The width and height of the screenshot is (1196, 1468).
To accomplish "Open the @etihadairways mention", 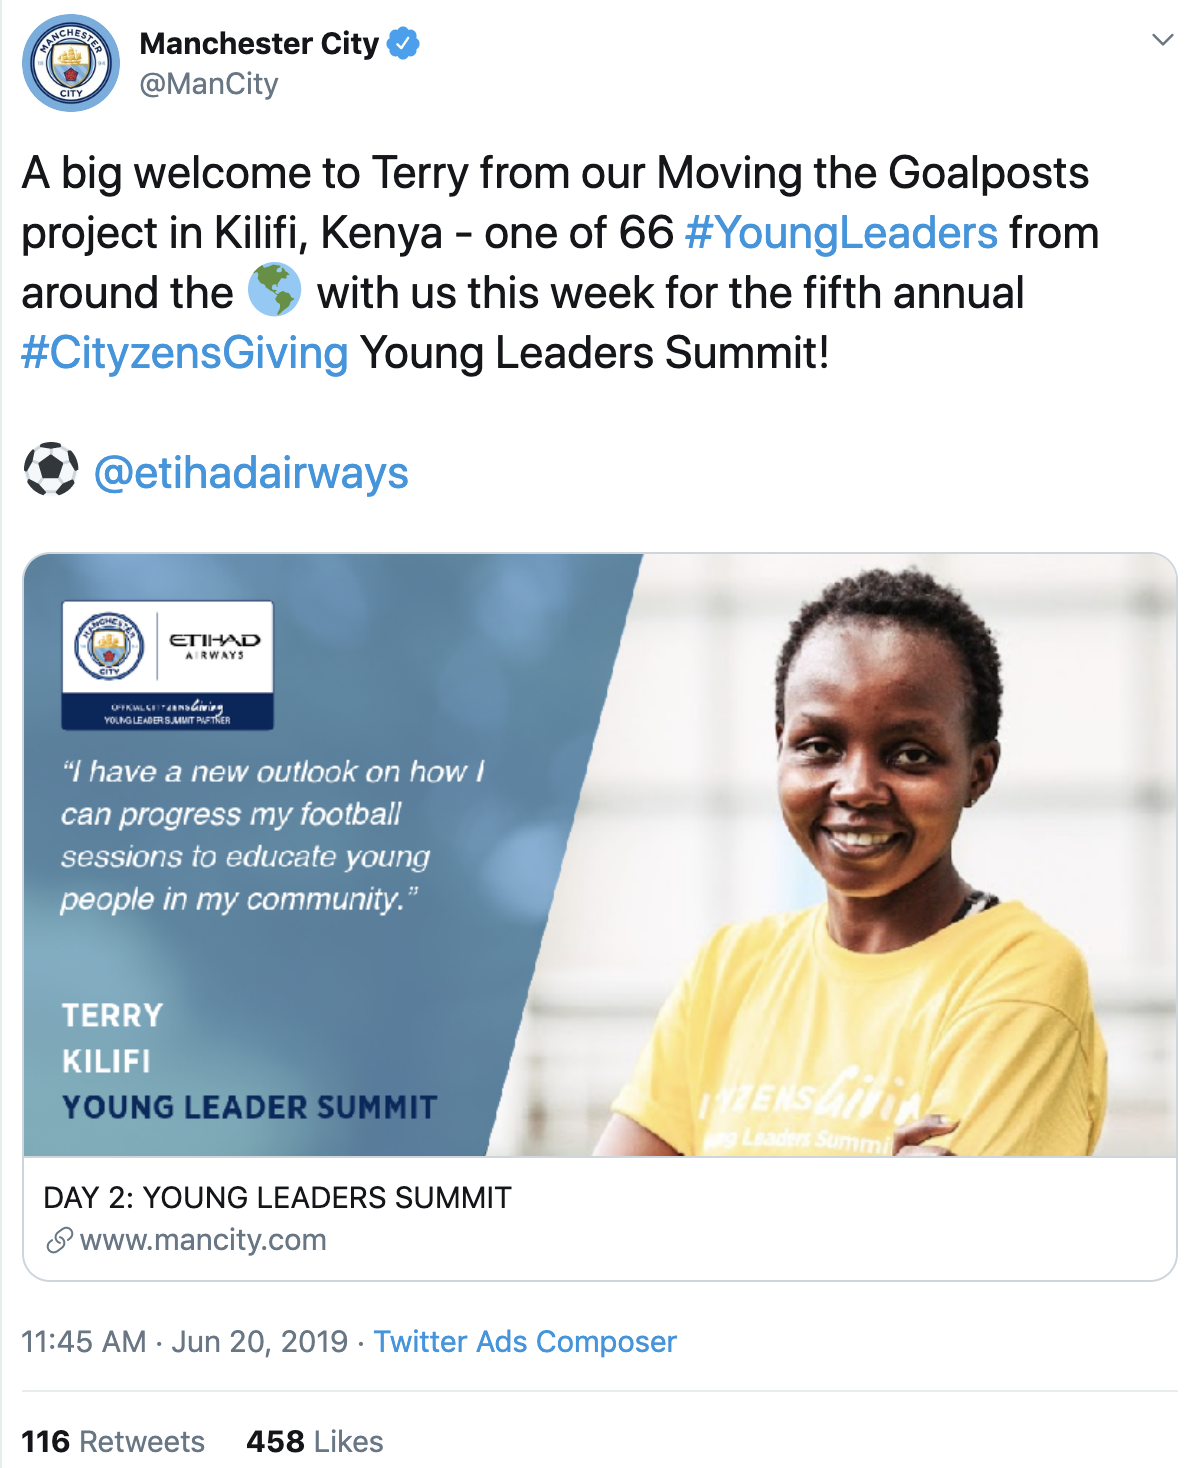I will click(251, 473).
